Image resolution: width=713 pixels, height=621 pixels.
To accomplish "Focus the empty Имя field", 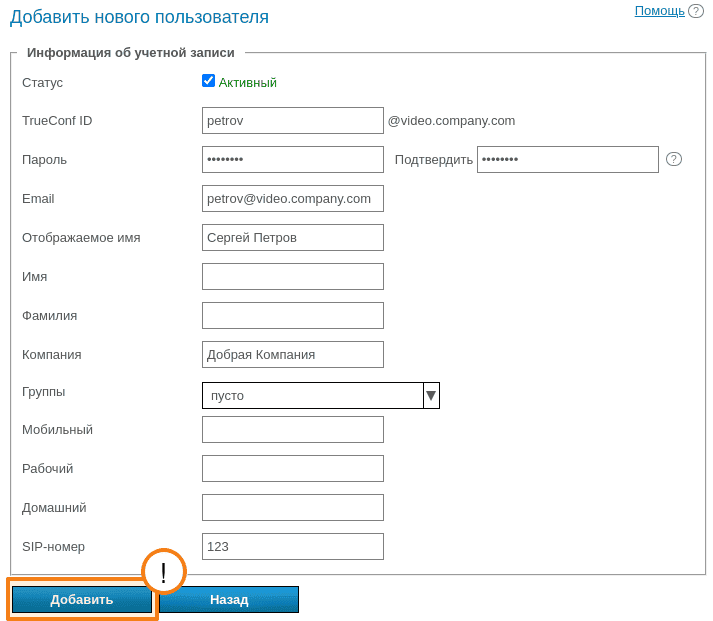I will pos(293,276).
